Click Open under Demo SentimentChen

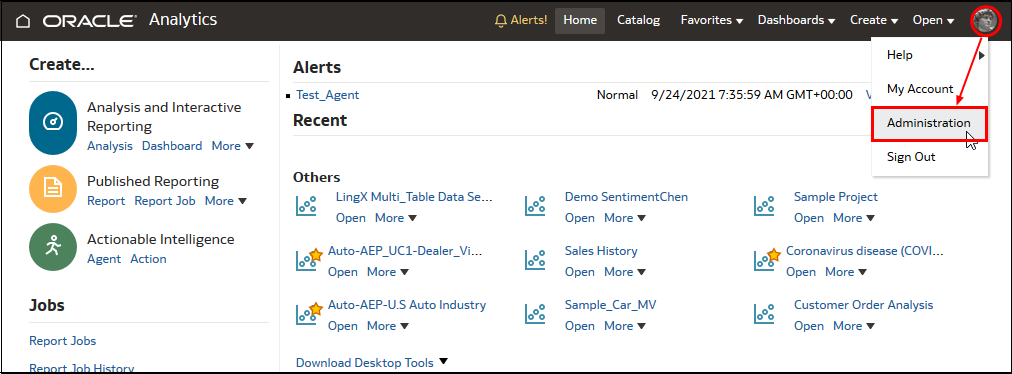(x=580, y=218)
